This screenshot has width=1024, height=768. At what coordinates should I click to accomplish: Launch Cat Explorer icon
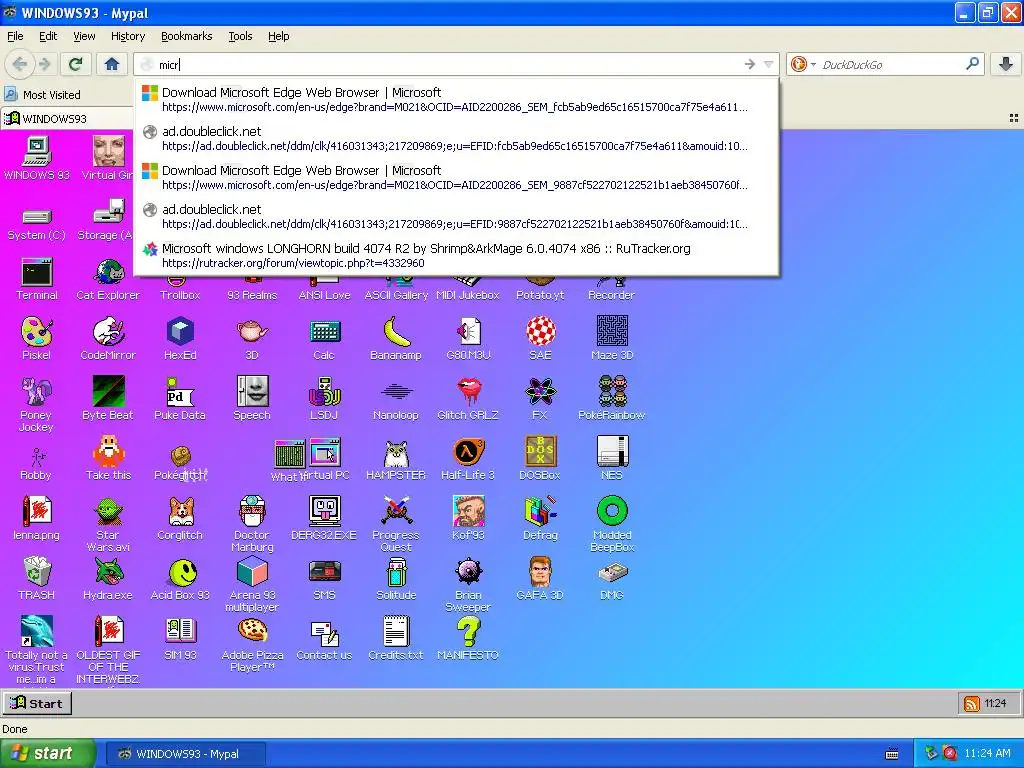tap(108, 280)
